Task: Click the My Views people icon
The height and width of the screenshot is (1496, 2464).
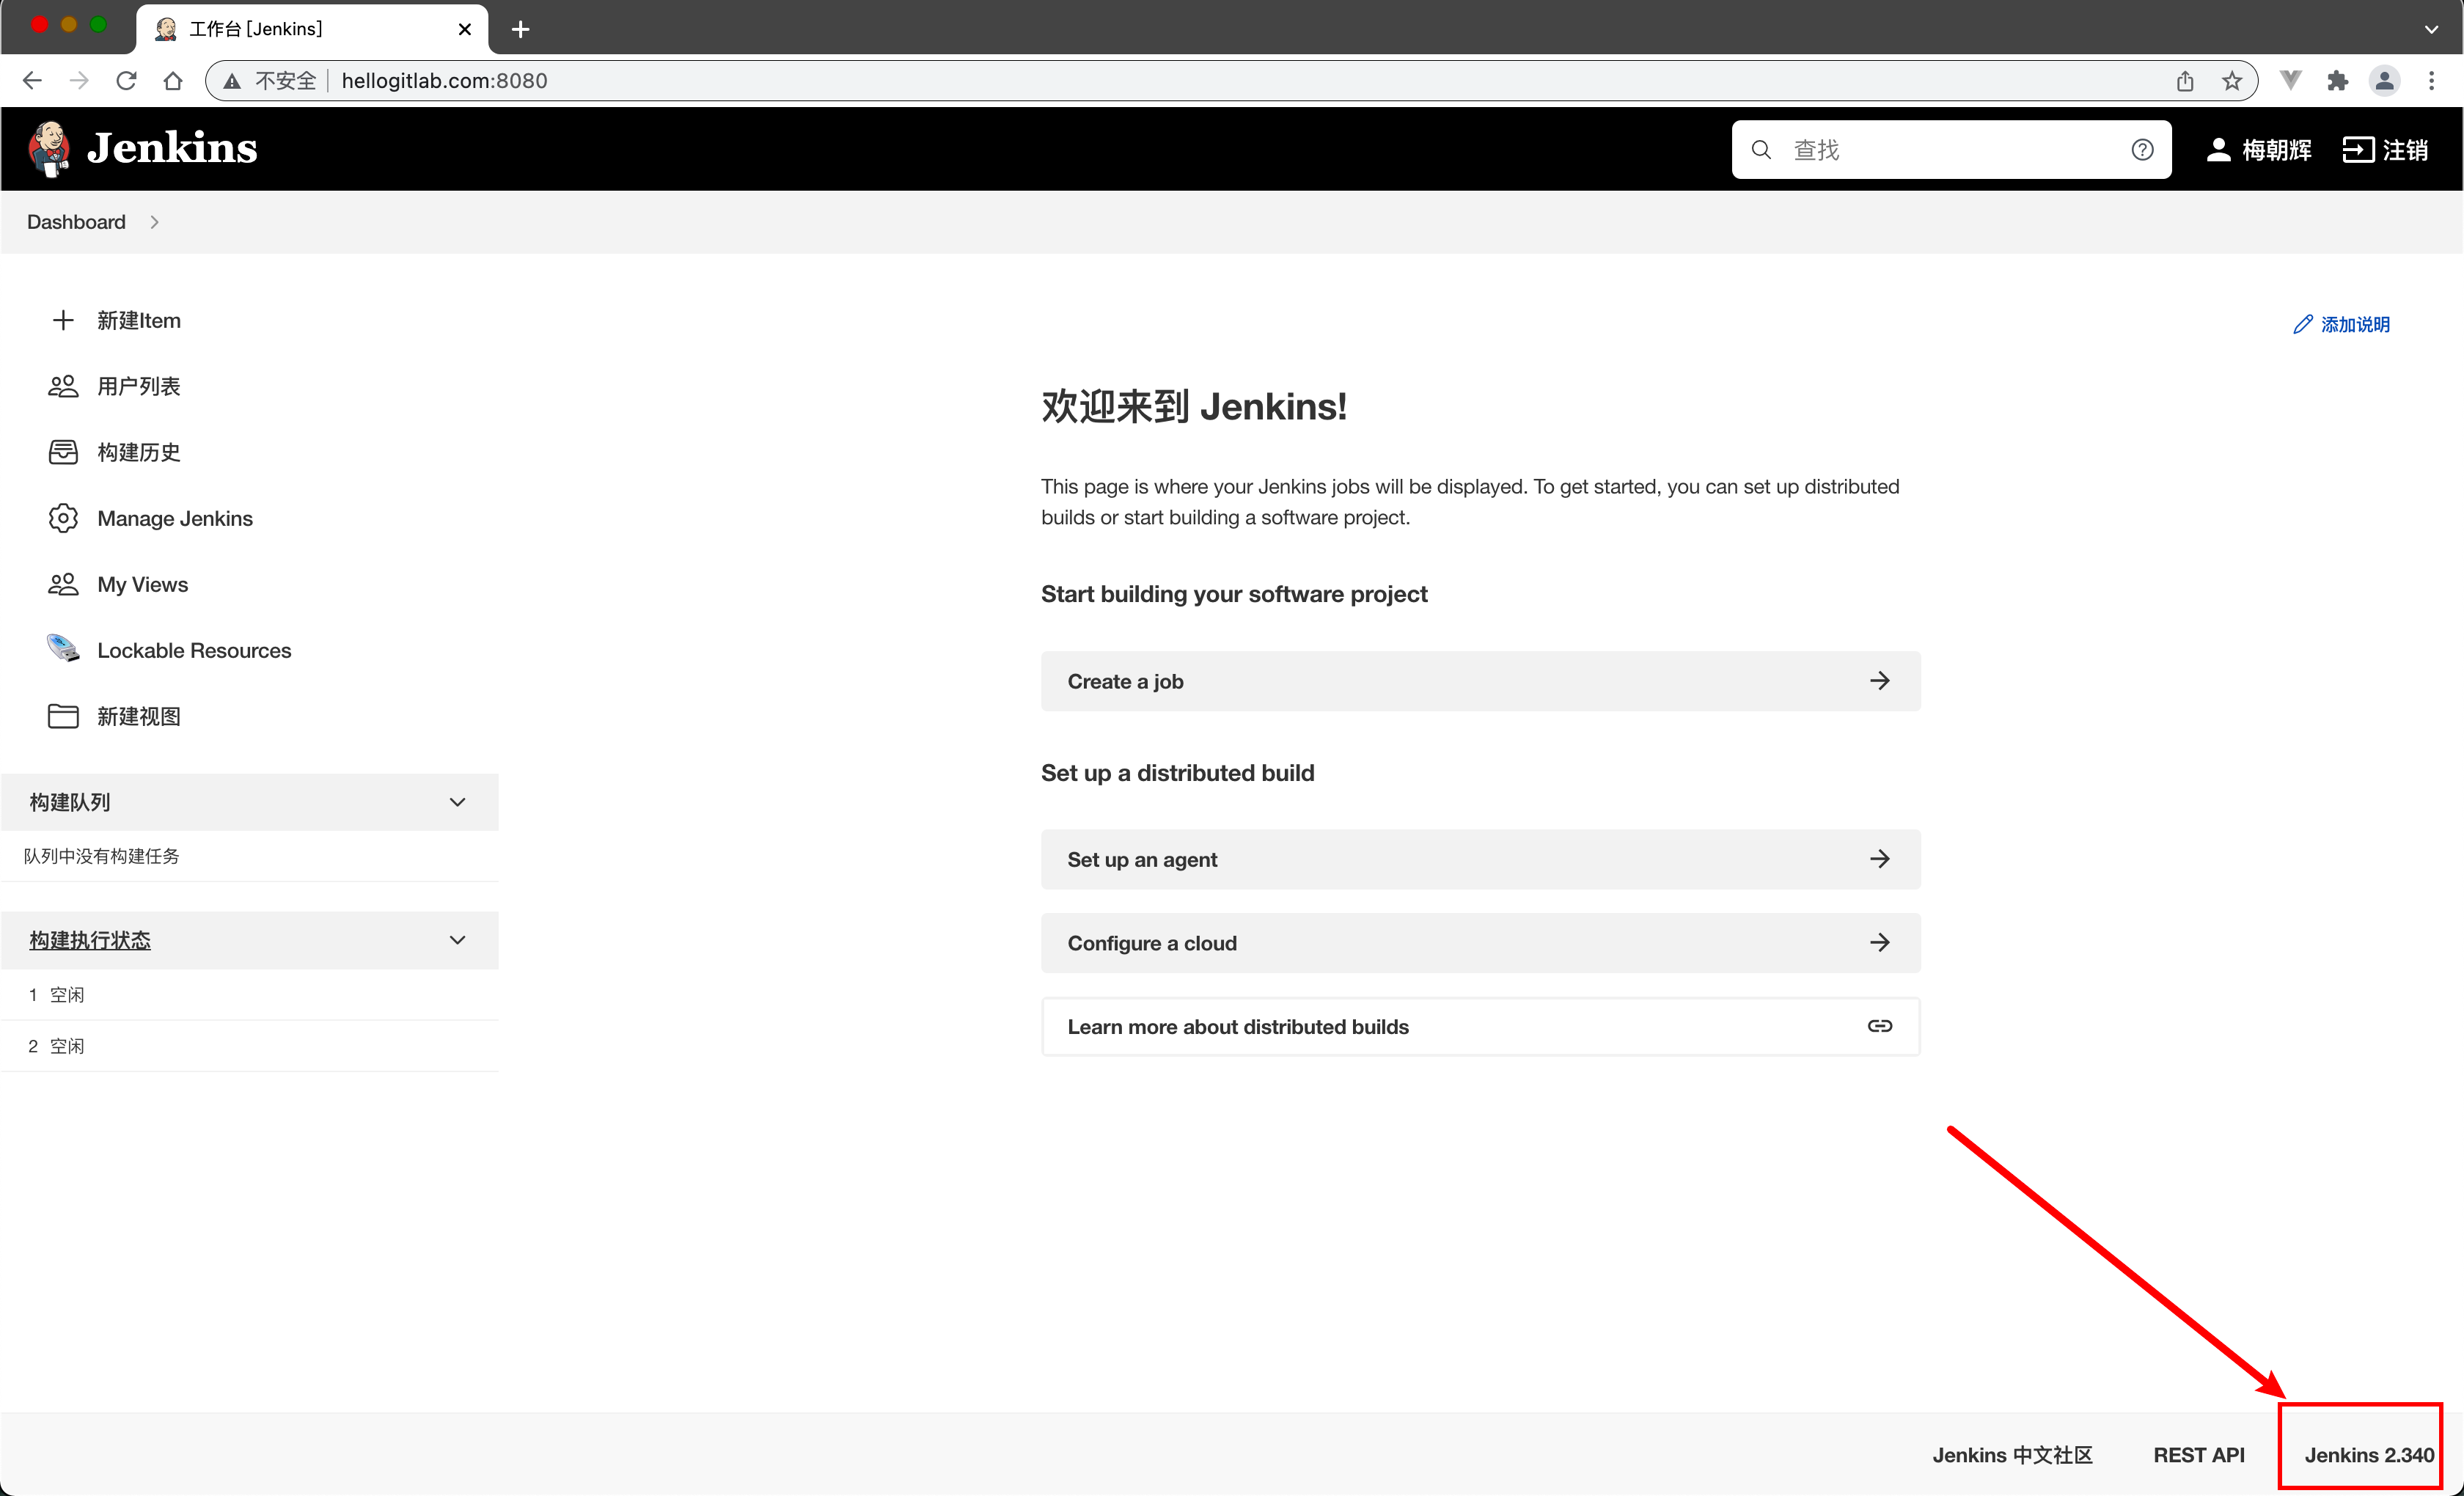Action: click(x=63, y=584)
